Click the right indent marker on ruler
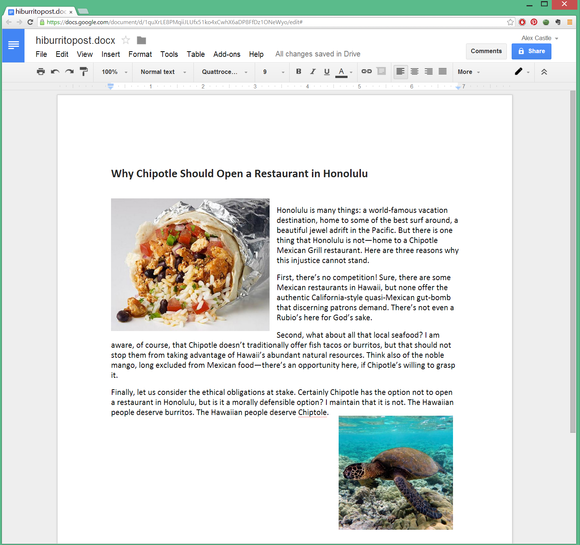Screen dimensions: 580x545 click(458, 87)
